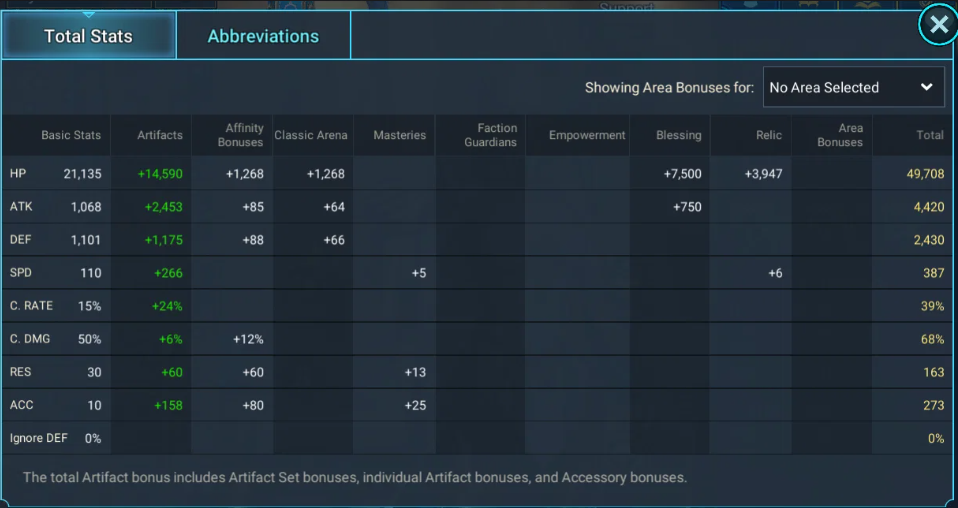Click the Faction Guardians column header
The image size is (958, 508).
(x=491, y=135)
